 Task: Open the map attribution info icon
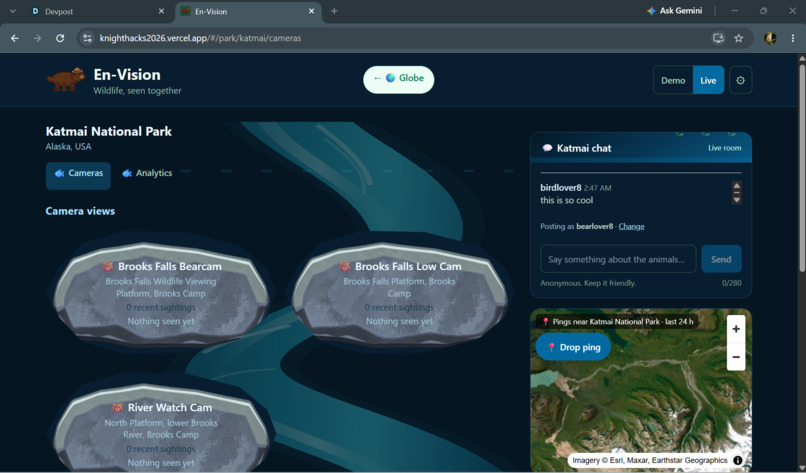pos(738,460)
